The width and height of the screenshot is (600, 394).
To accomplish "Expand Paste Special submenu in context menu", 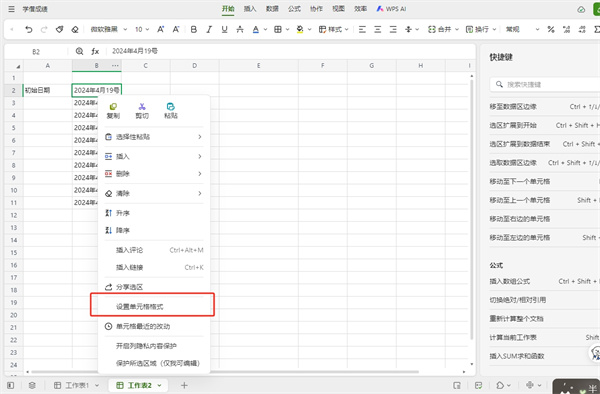I will point(153,137).
